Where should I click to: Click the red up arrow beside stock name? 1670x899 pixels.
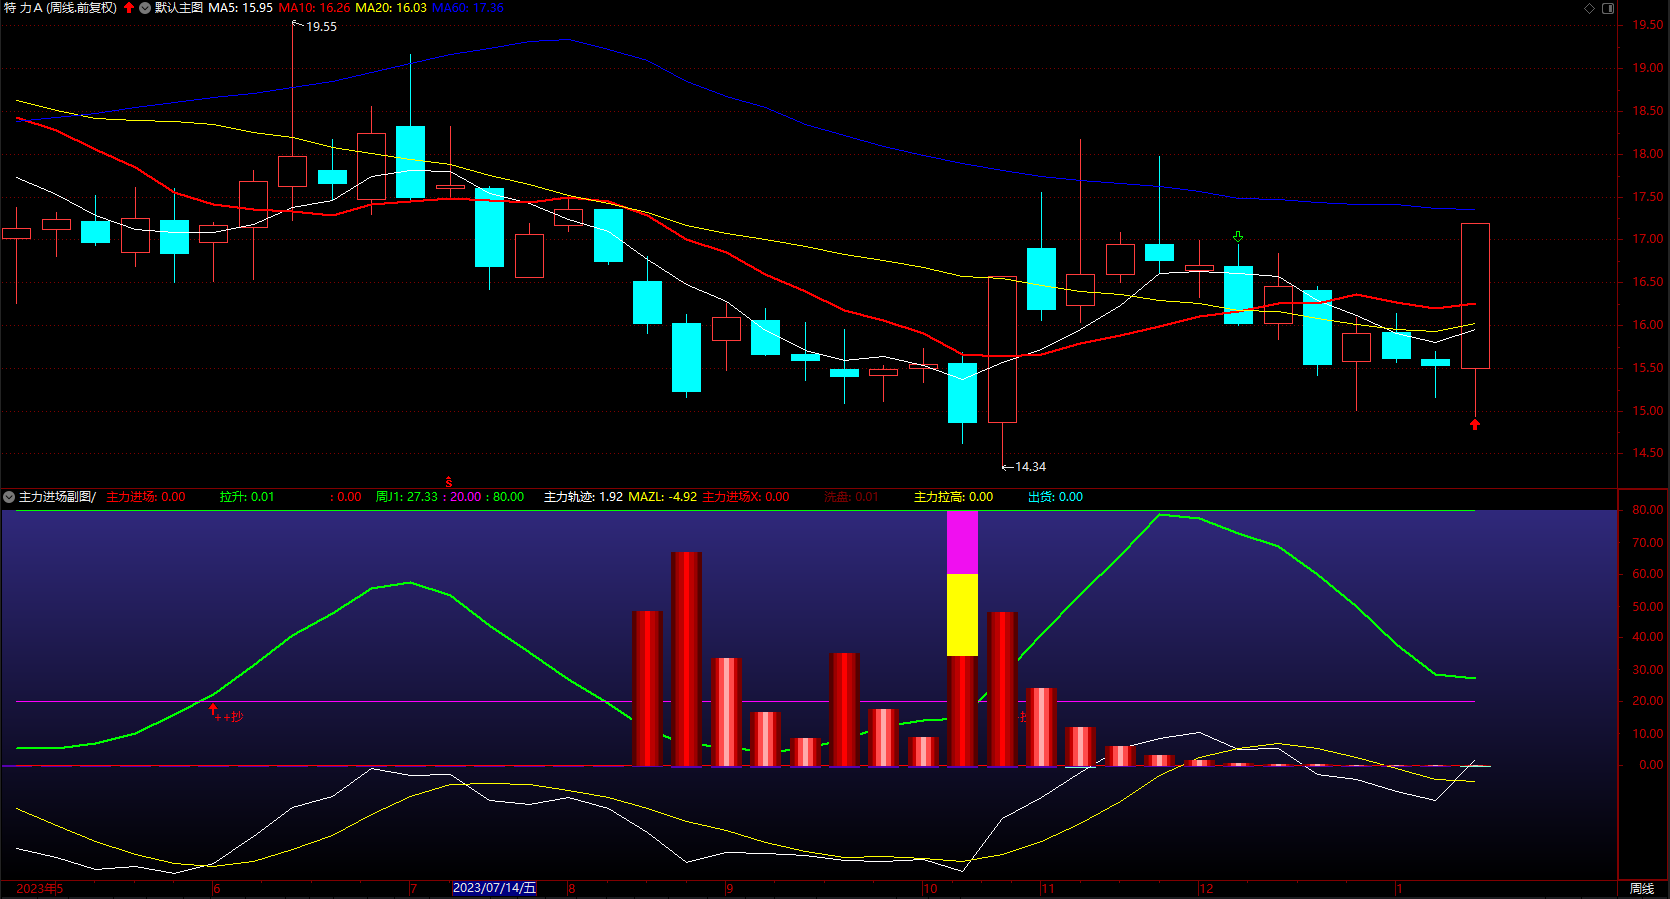coord(129,8)
